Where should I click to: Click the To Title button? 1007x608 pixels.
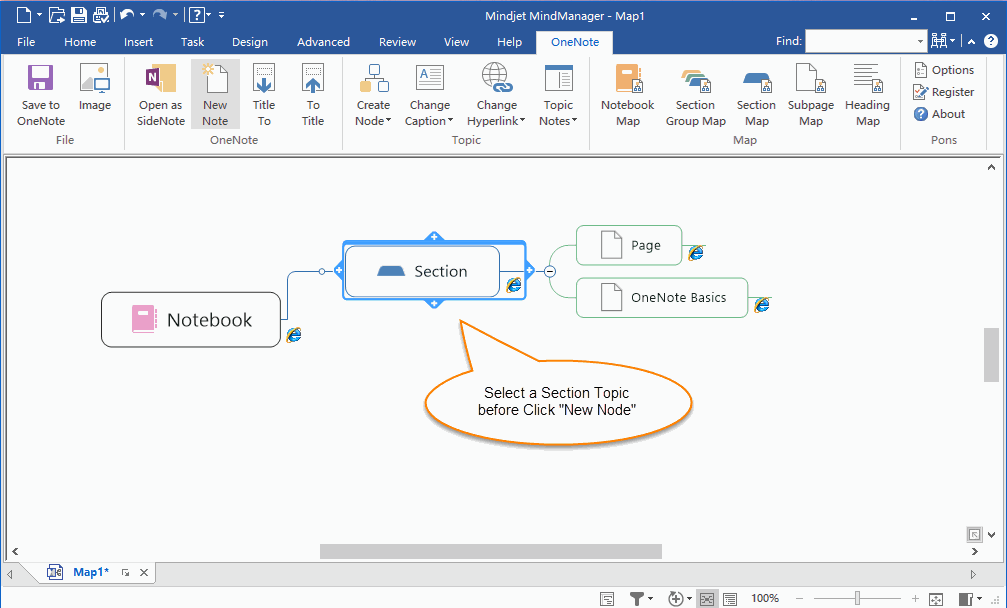tap(313, 95)
